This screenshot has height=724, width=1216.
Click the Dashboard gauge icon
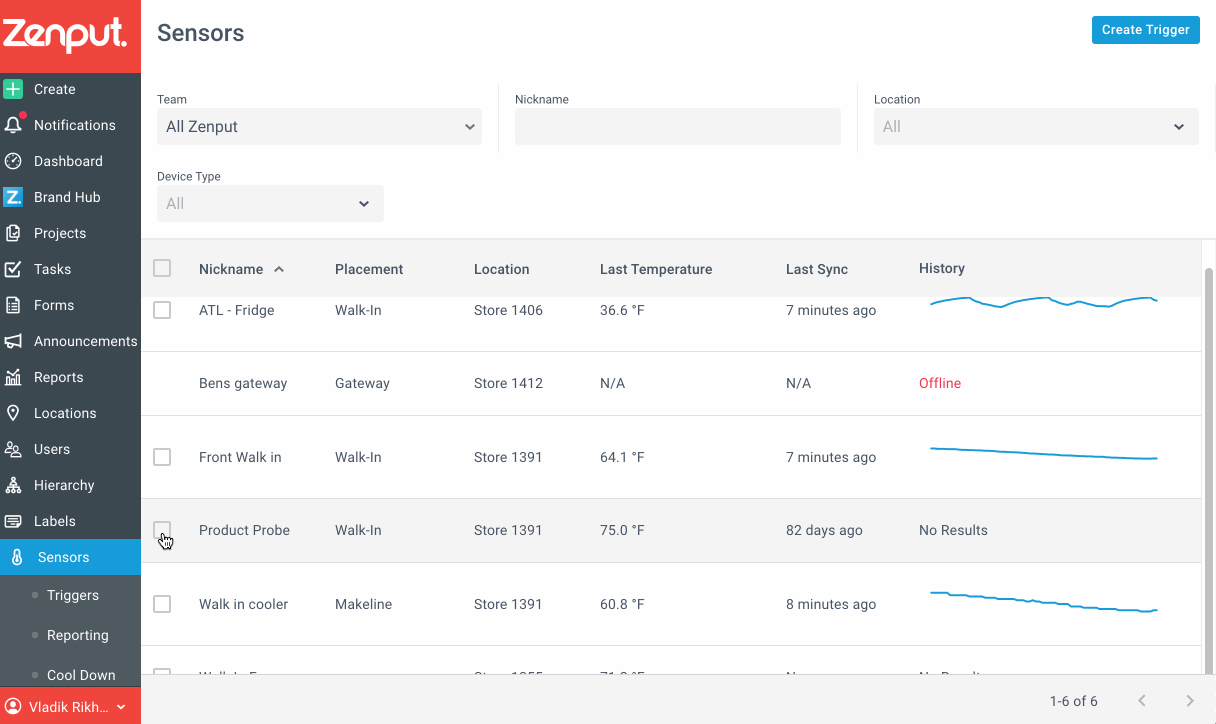13,161
